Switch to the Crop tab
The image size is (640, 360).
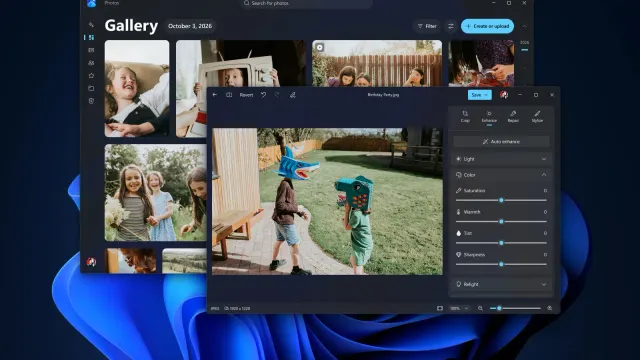pyautogui.click(x=465, y=116)
